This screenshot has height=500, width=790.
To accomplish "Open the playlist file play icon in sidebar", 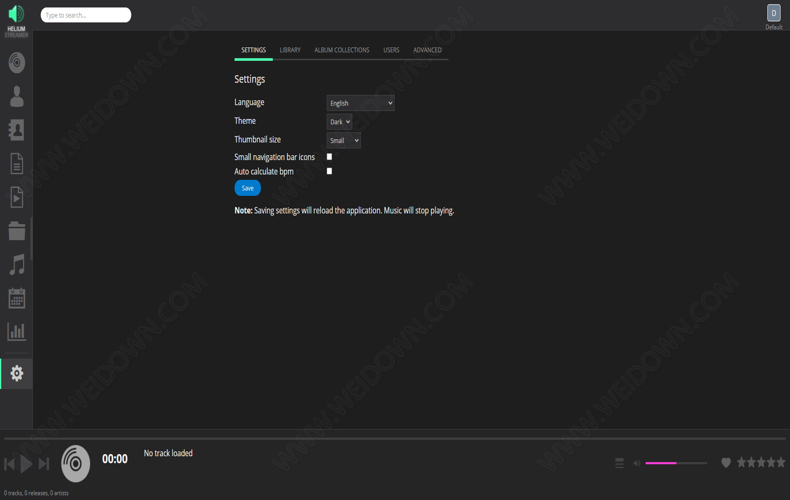I will [17, 197].
